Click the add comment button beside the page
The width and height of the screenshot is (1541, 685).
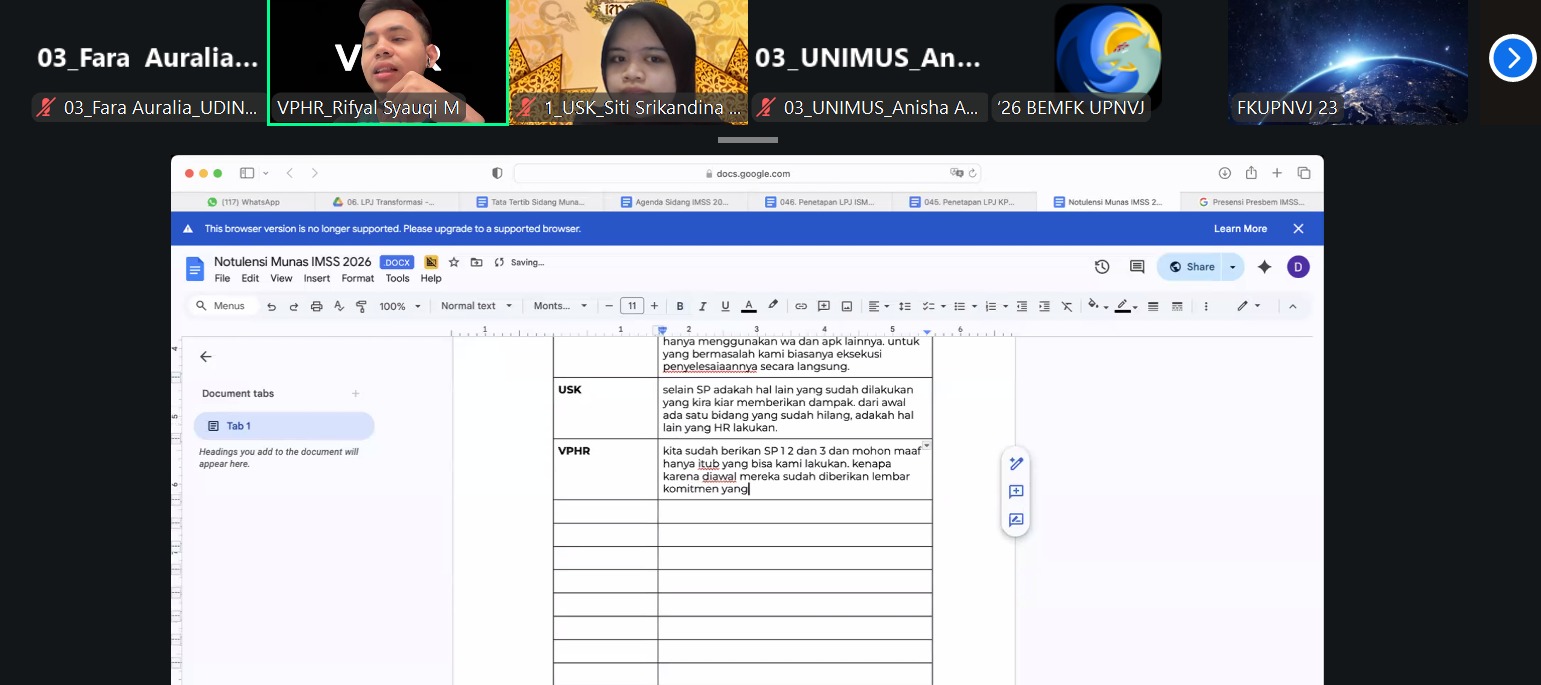click(x=1016, y=492)
